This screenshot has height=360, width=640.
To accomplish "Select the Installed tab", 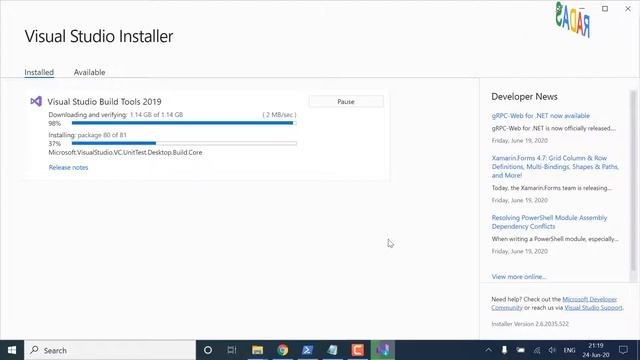I will point(39,72).
